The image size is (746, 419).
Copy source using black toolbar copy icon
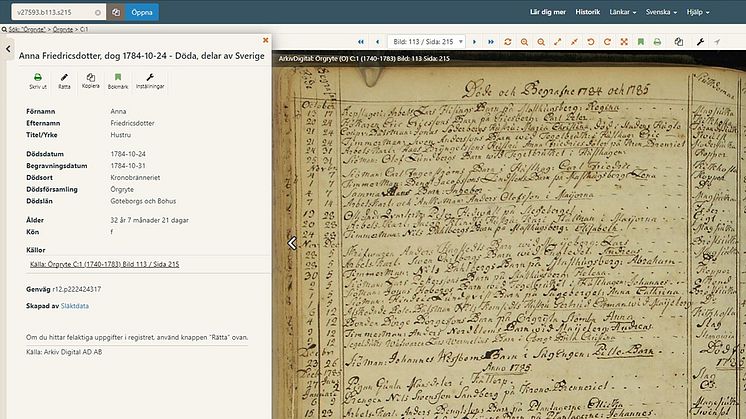(679, 42)
